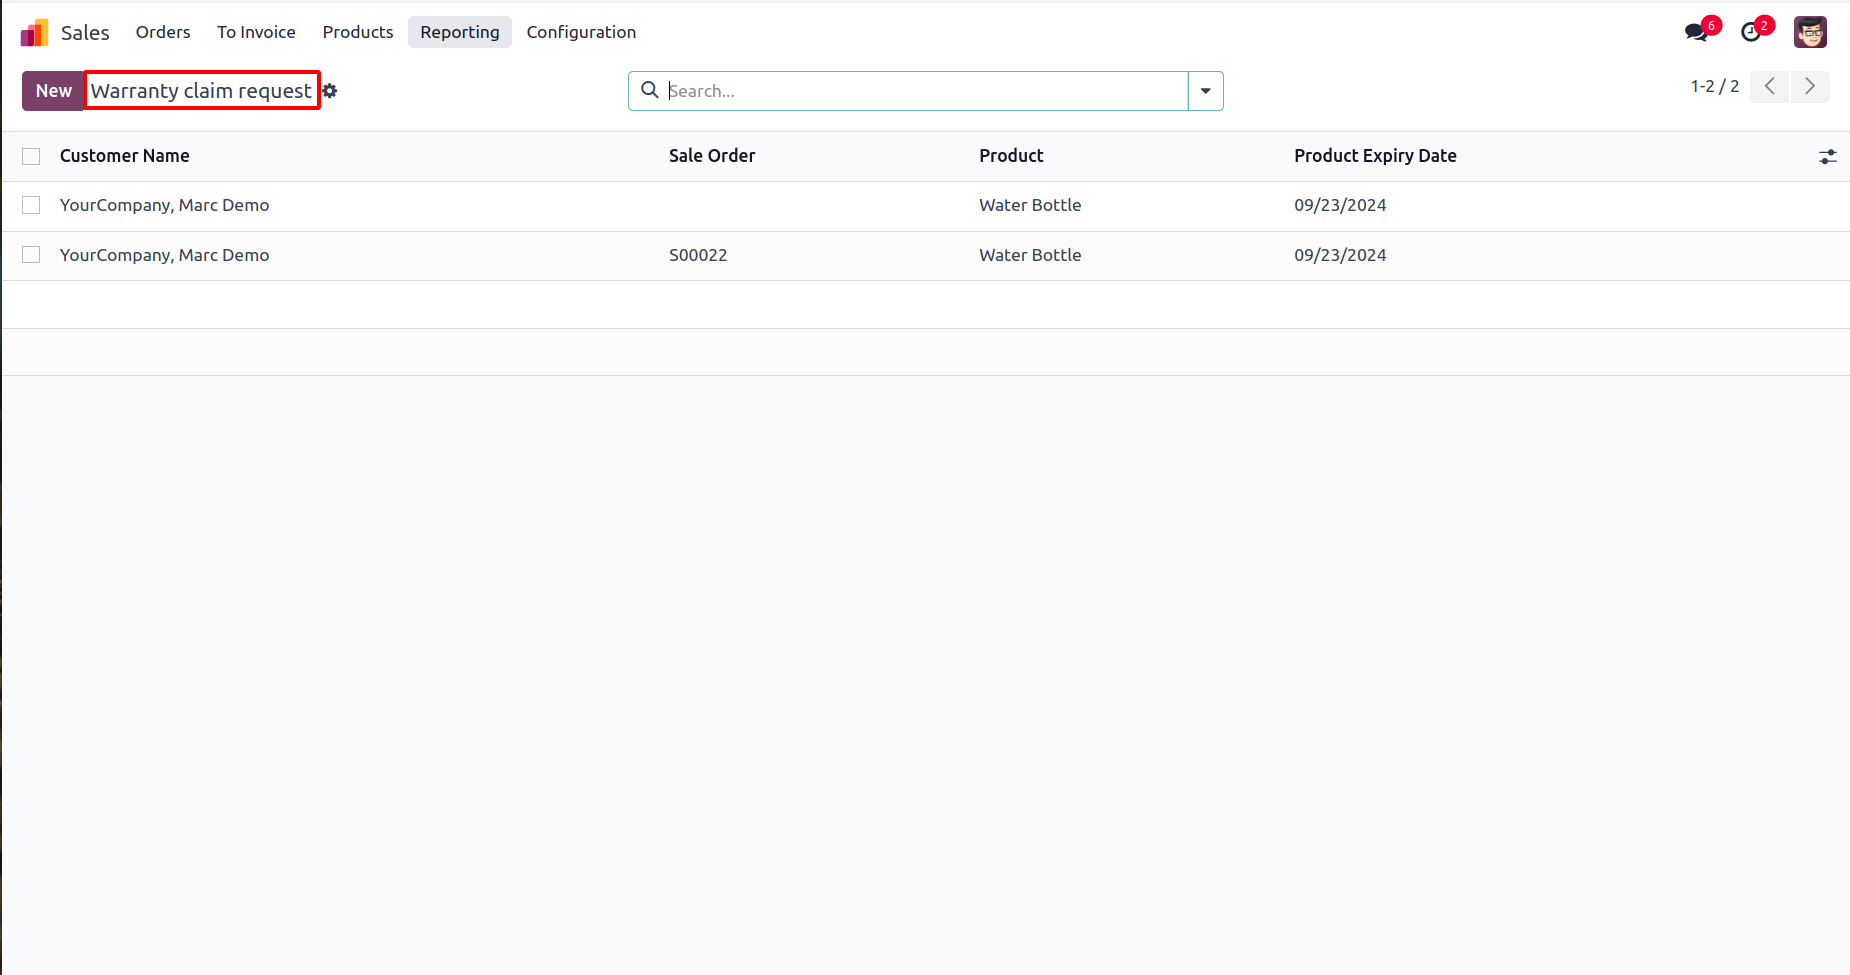Go to the previous page arrow
The width and height of the screenshot is (1850, 975).
(1769, 86)
